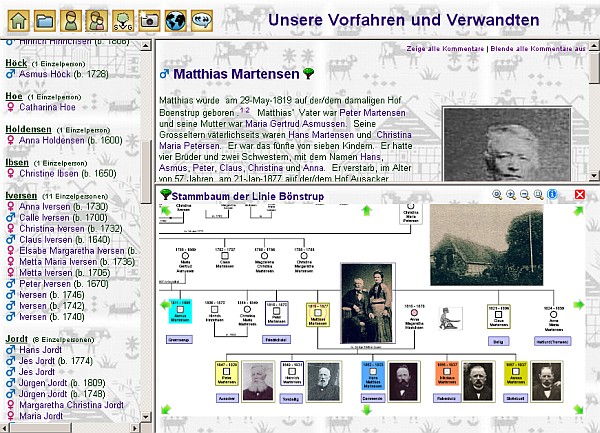This screenshot has width=600, height=433.
Task: Open Maria Gertrud Asmussen link
Action: pos(296,124)
